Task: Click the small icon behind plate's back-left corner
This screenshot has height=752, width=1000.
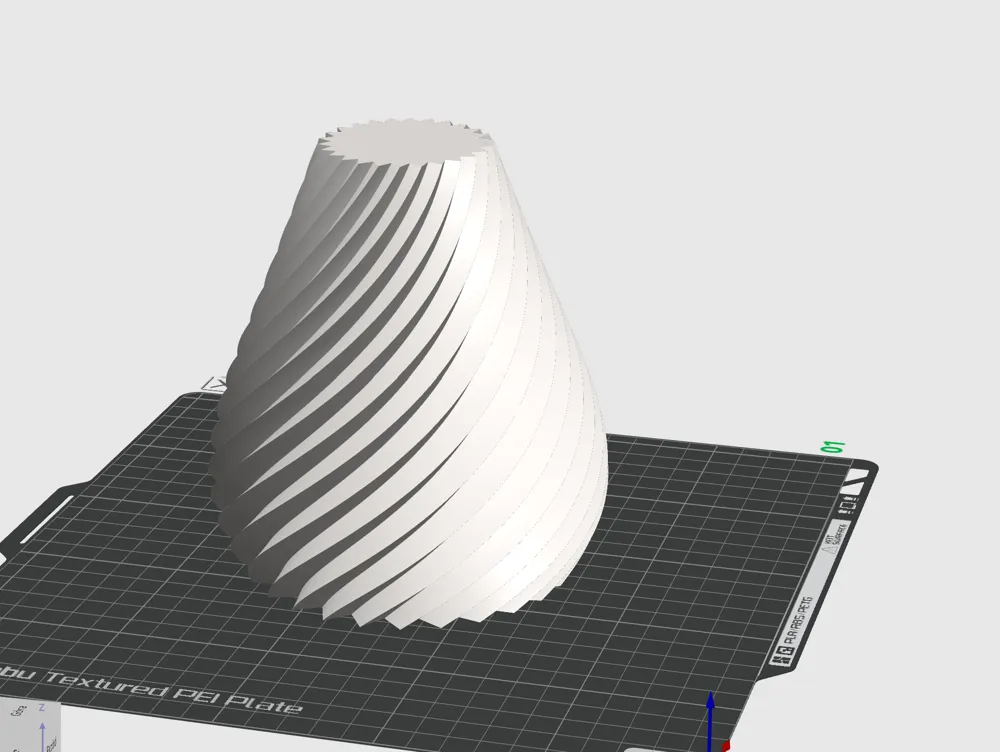Action: 214,384
